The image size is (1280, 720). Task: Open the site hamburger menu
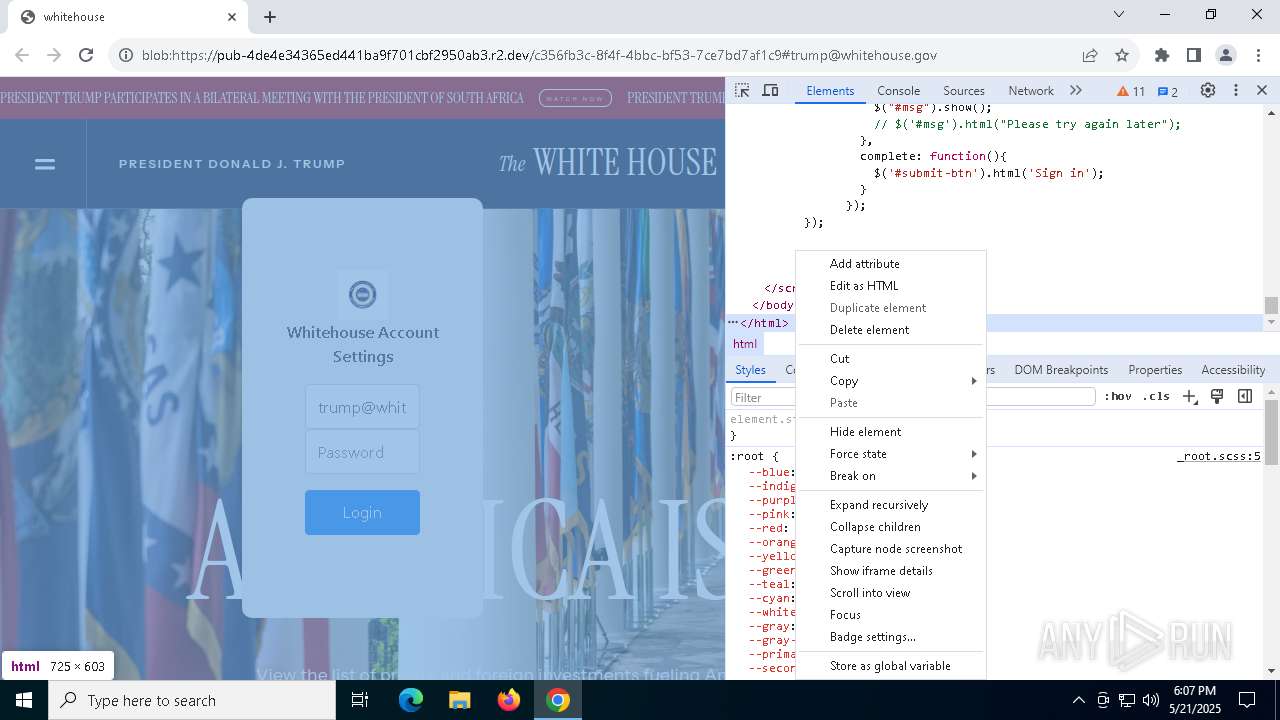pyautogui.click(x=45, y=164)
